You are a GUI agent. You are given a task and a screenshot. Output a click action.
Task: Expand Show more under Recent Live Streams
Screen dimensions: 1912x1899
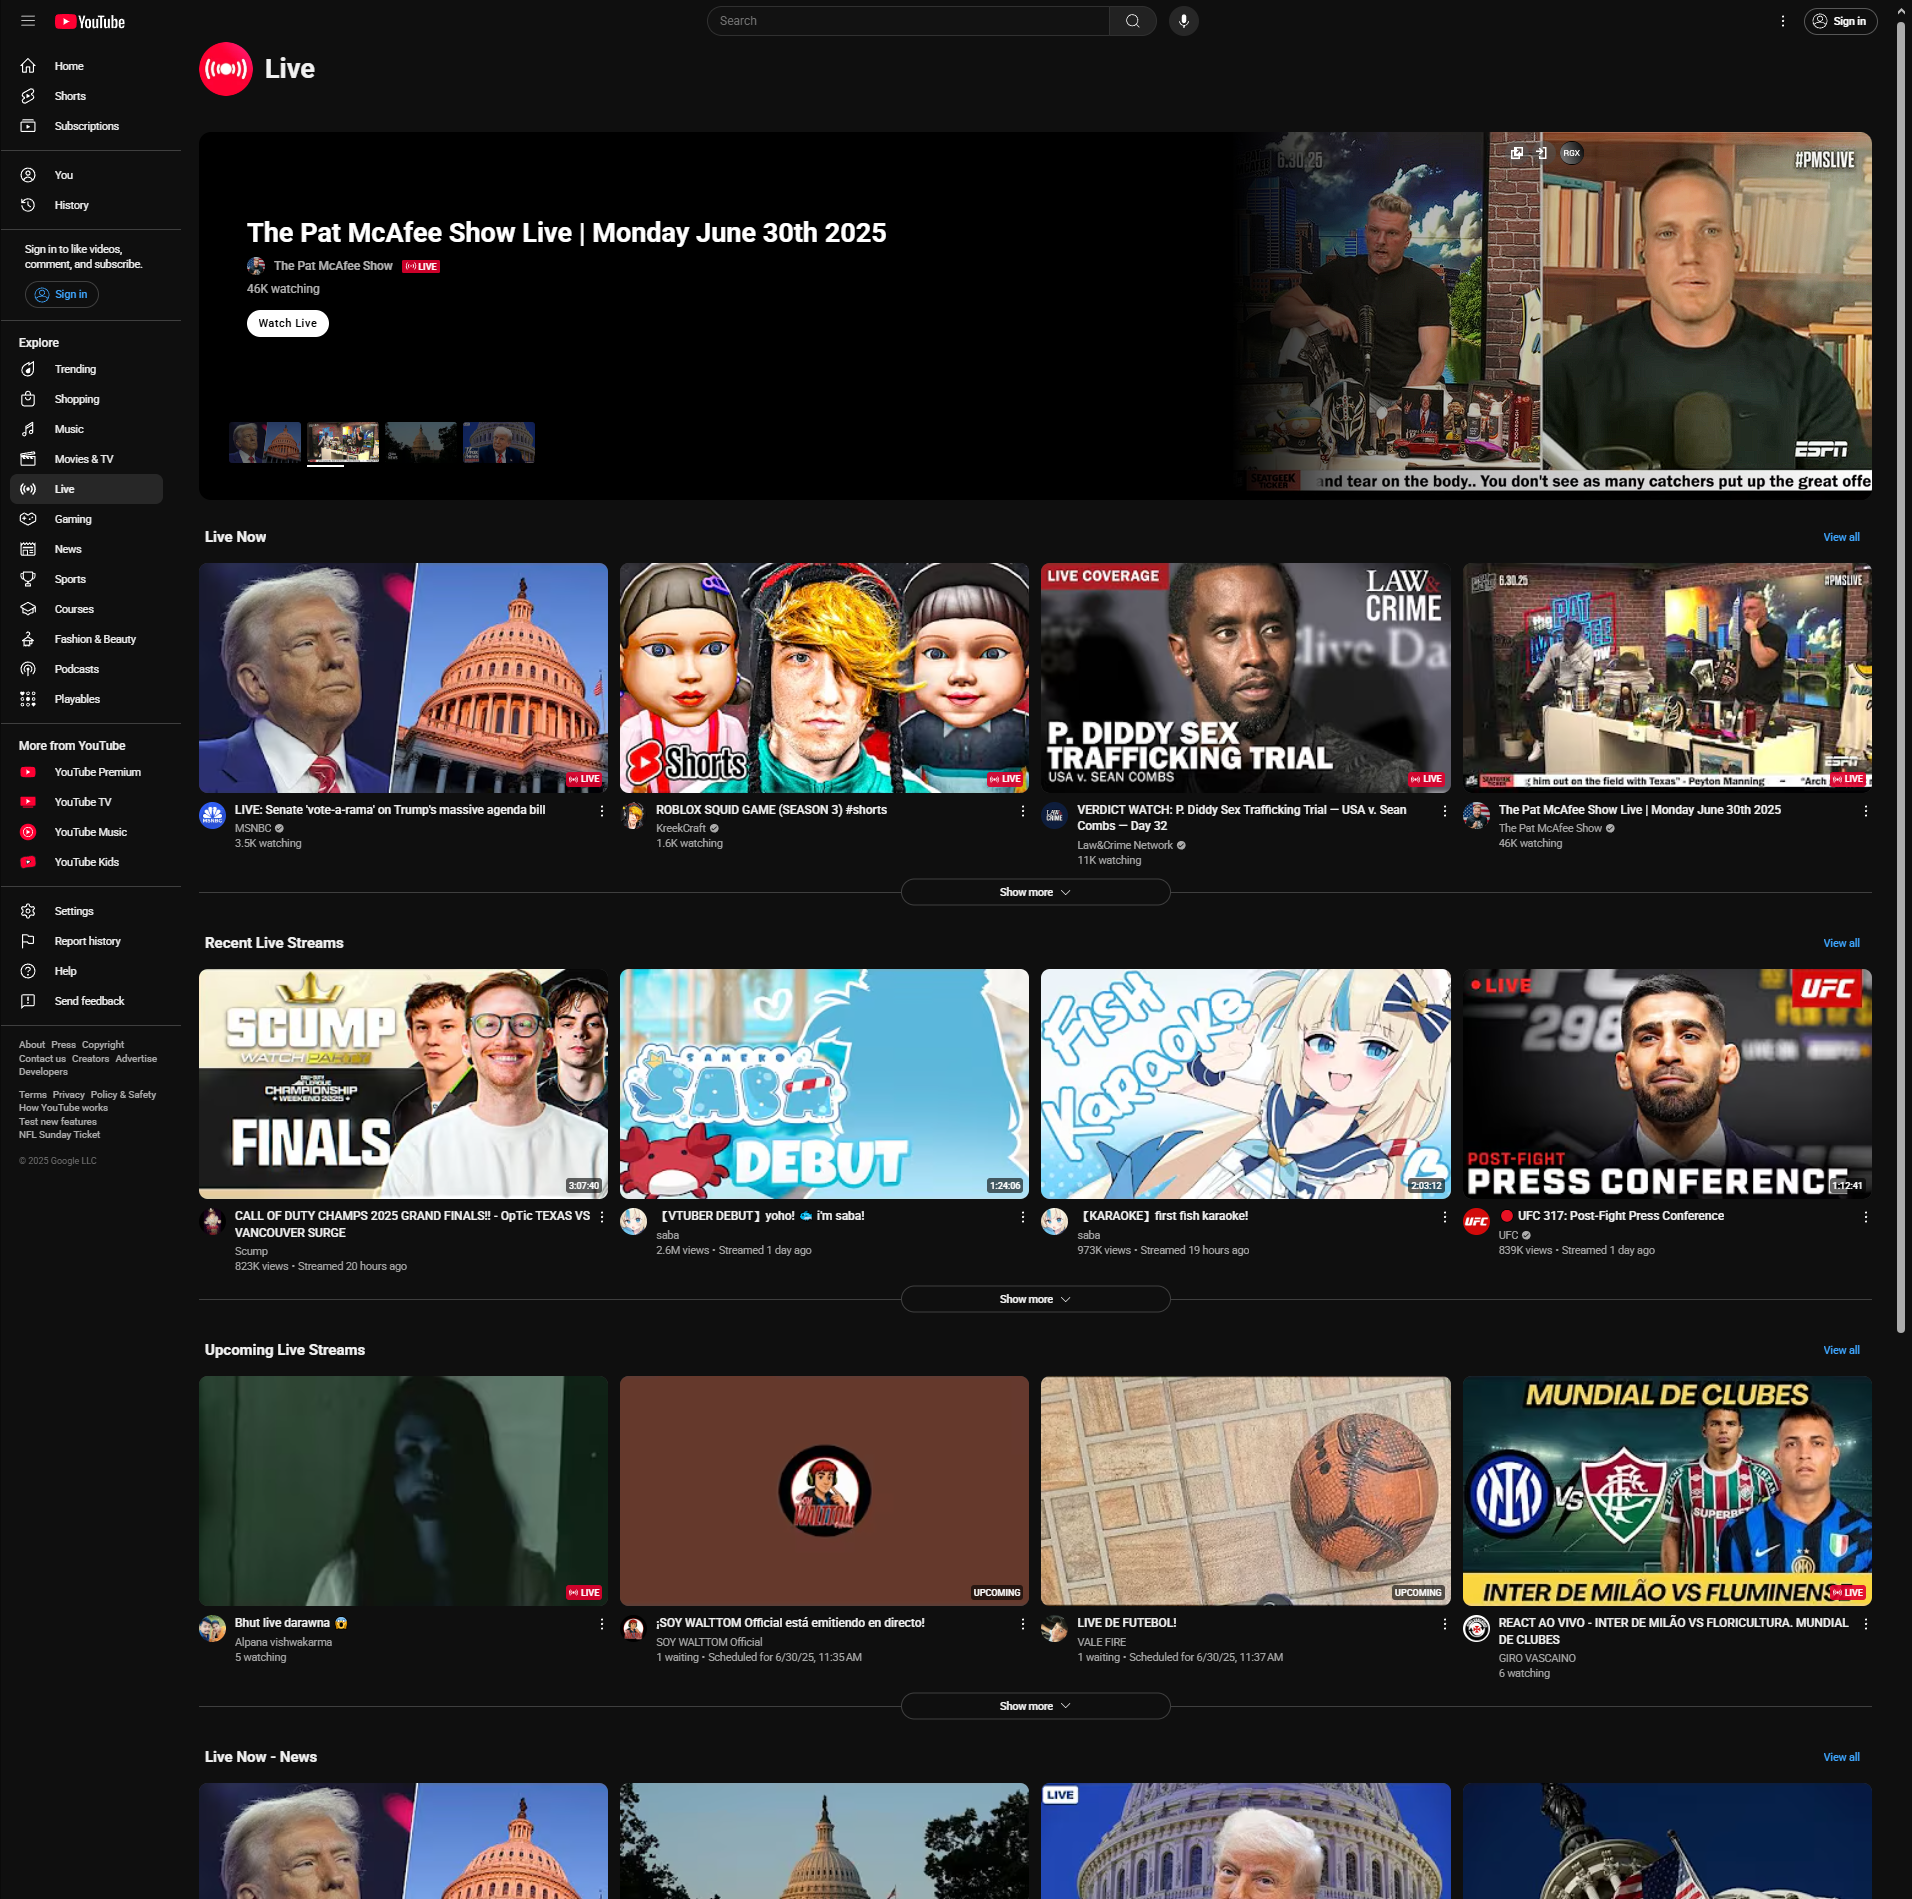(x=1035, y=1299)
